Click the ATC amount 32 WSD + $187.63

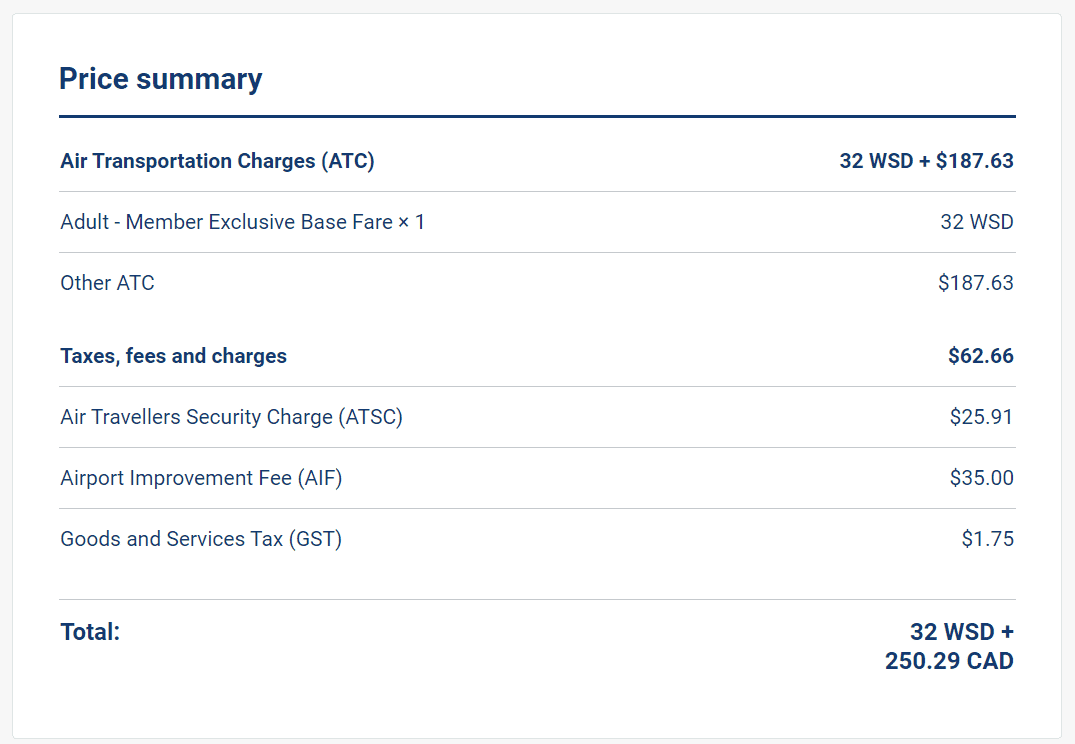click(926, 161)
